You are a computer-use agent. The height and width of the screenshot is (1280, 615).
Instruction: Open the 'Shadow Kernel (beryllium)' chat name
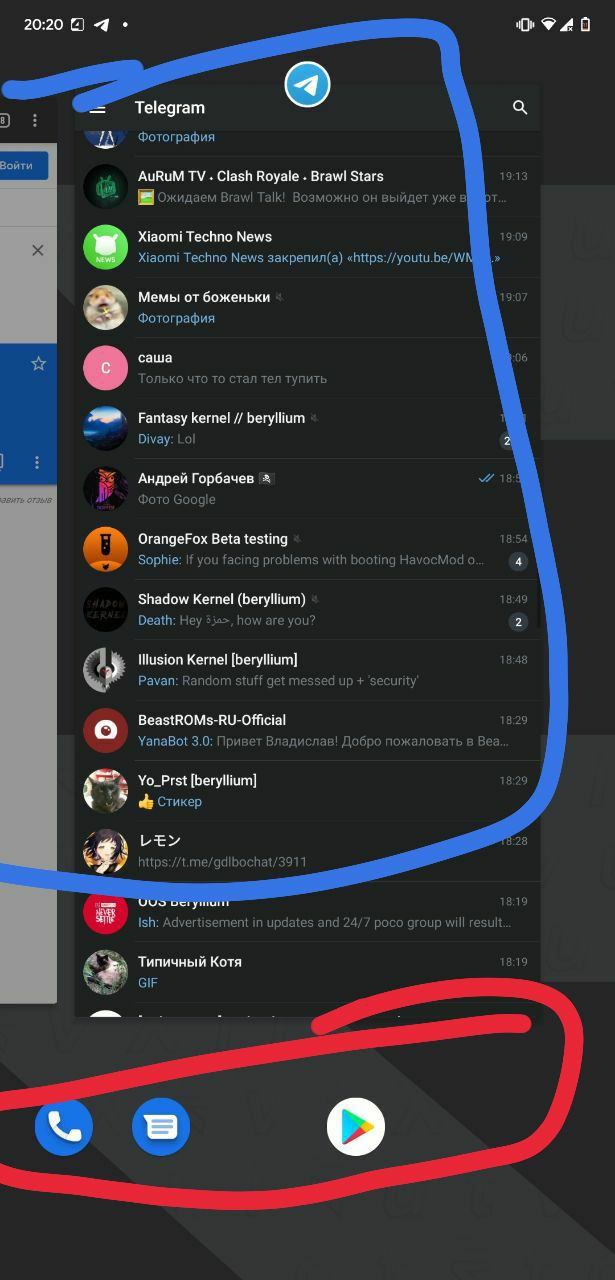tap(222, 599)
